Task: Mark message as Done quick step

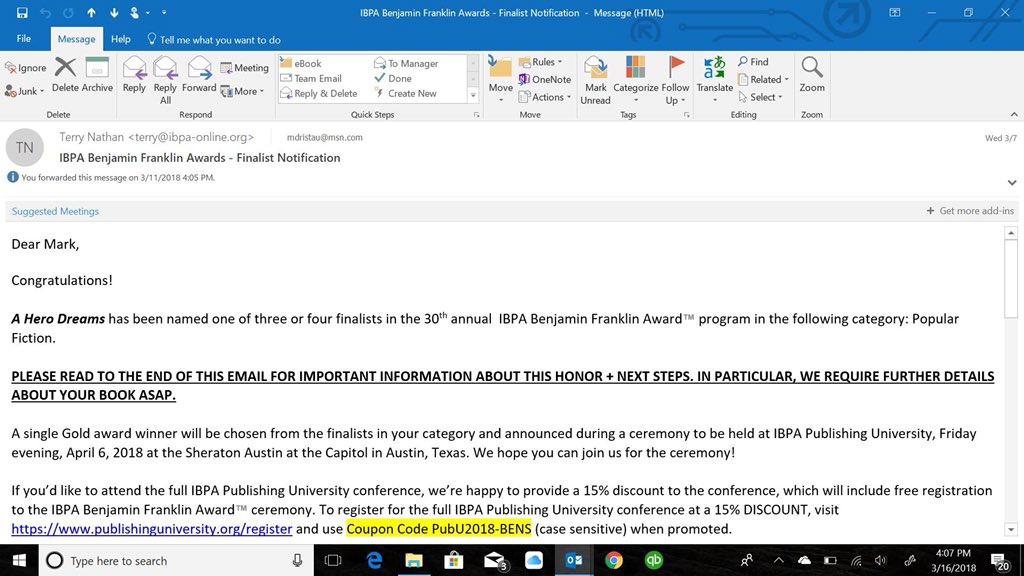Action: 393,78
